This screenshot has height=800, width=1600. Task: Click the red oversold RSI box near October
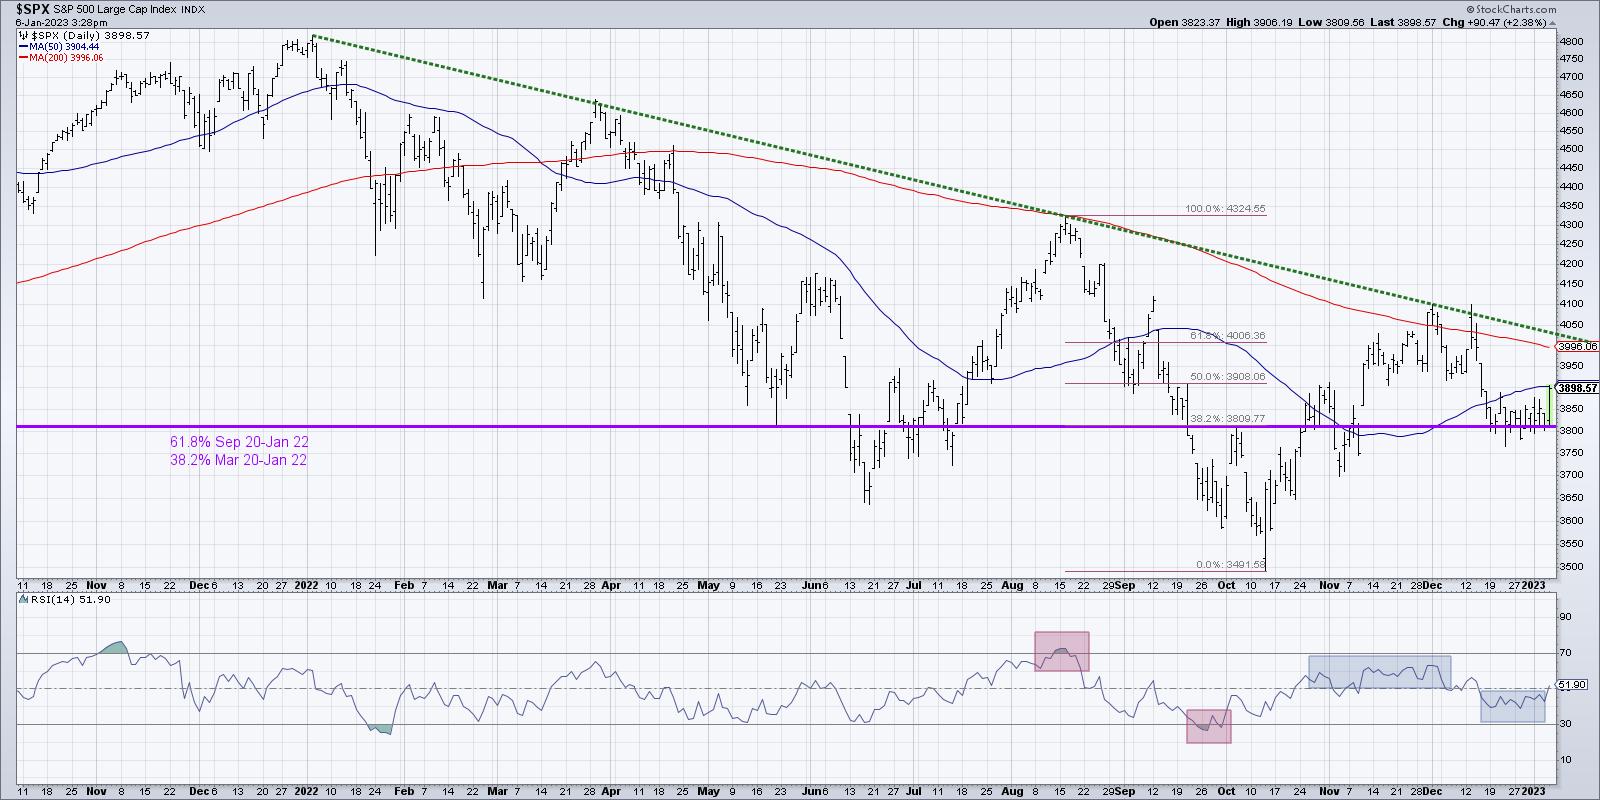click(x=1208, y=726)
